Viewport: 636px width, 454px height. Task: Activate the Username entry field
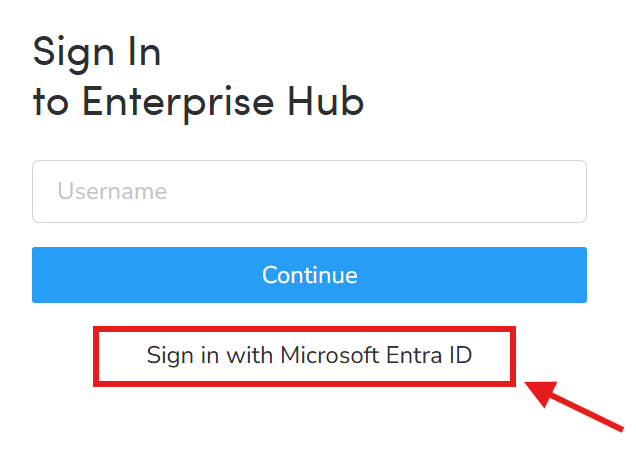[309, 191]
